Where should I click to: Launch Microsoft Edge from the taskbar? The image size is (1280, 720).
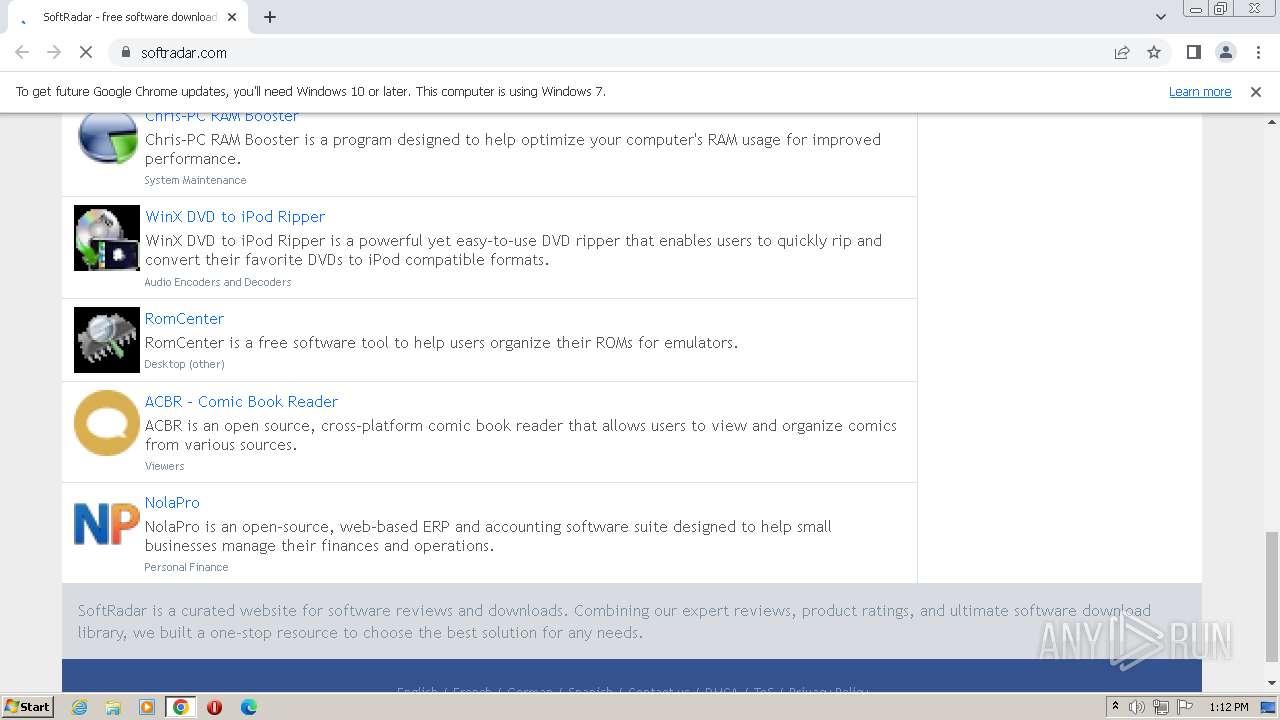(249, 707)
